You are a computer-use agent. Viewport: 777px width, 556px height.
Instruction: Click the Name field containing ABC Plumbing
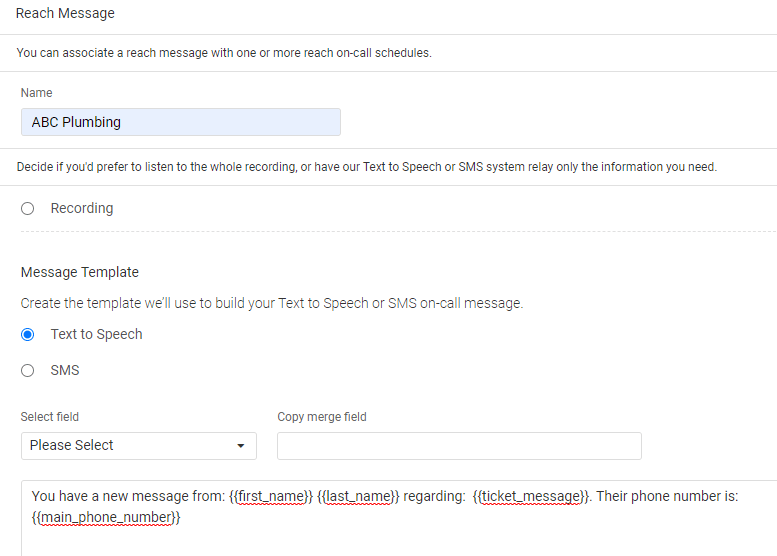[x=180, y=122]
